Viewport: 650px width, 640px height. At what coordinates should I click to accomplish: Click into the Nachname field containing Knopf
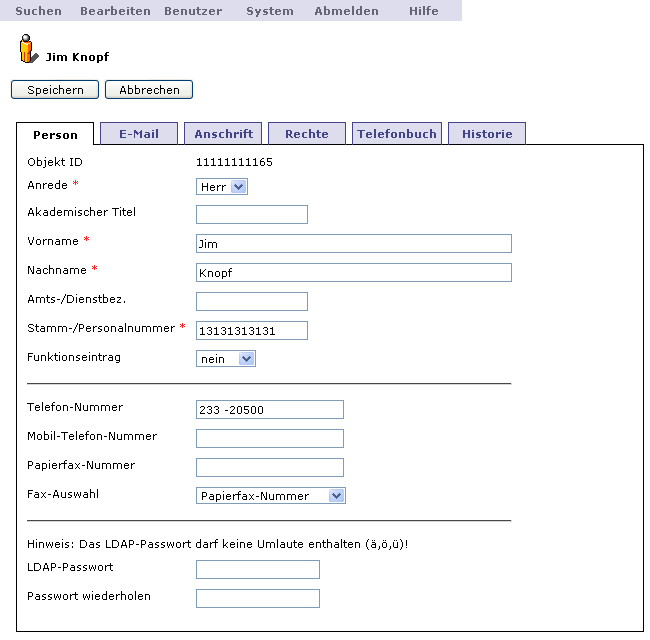click(x=354, y=272)
